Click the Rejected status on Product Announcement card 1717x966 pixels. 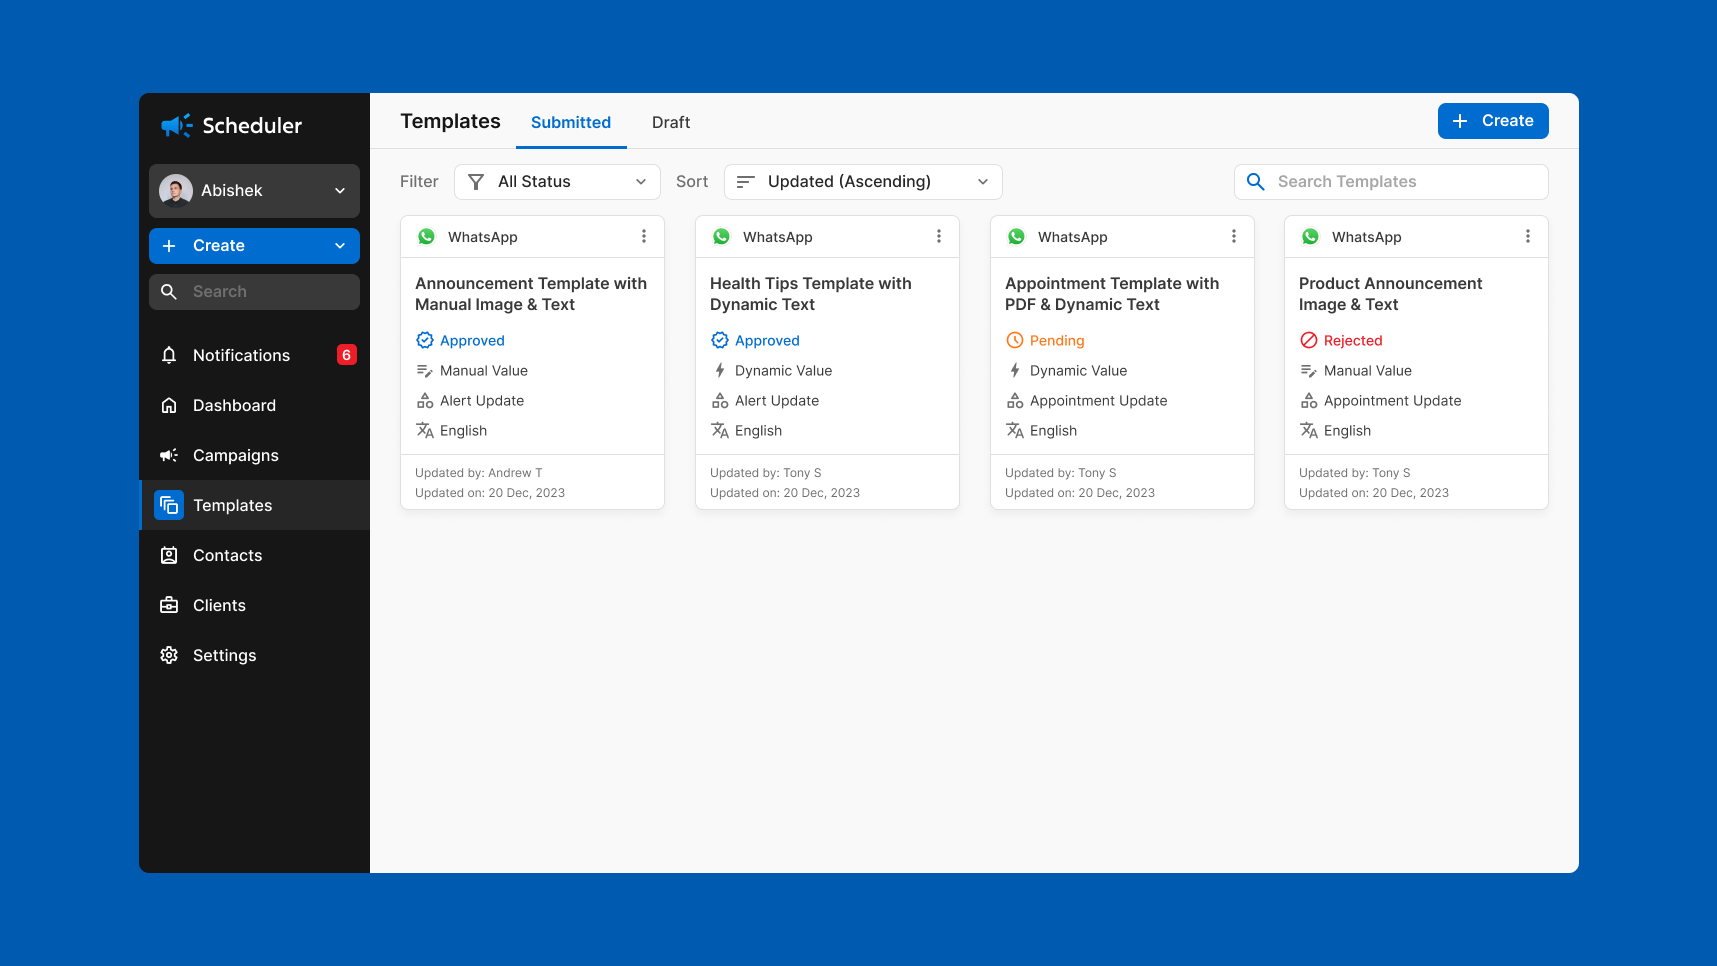(1352, 340)
